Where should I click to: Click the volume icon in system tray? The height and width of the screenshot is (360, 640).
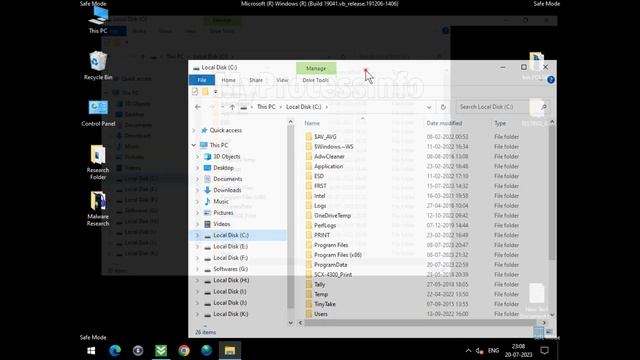pyautogui.click(x=480, y=351)
